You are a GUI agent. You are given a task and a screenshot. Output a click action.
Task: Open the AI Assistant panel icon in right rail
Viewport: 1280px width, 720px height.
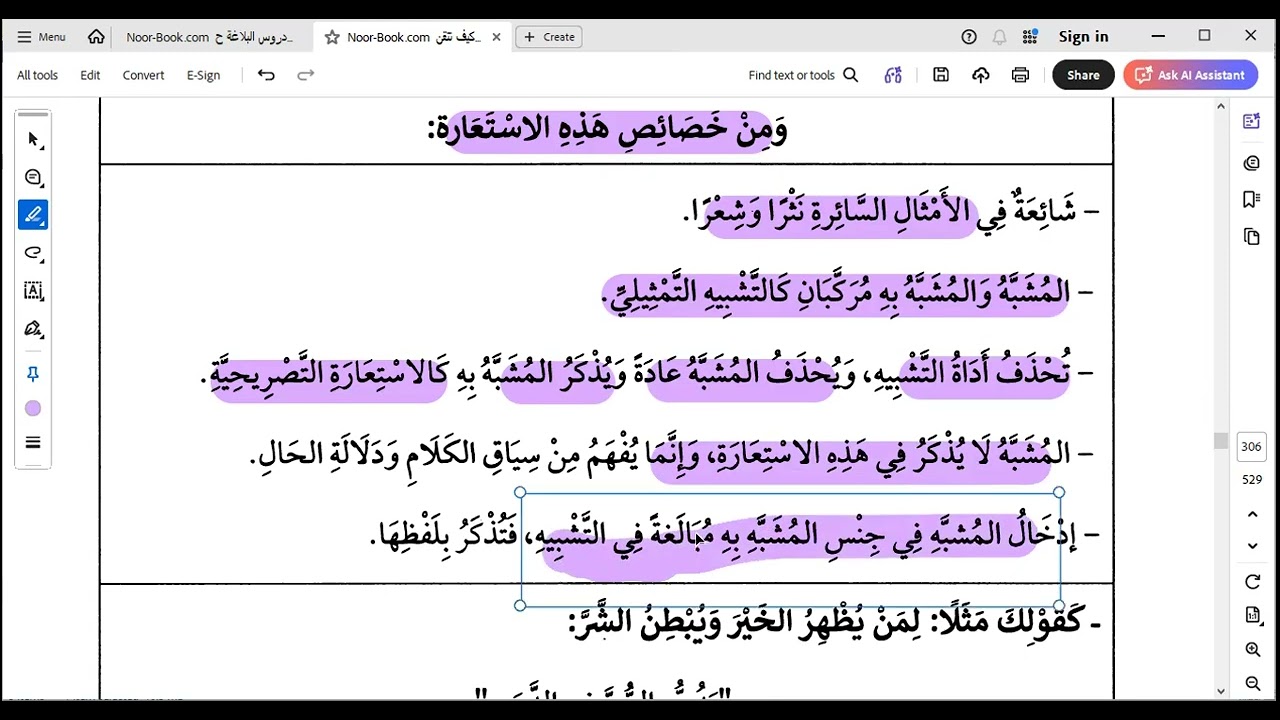(1251, 121)
